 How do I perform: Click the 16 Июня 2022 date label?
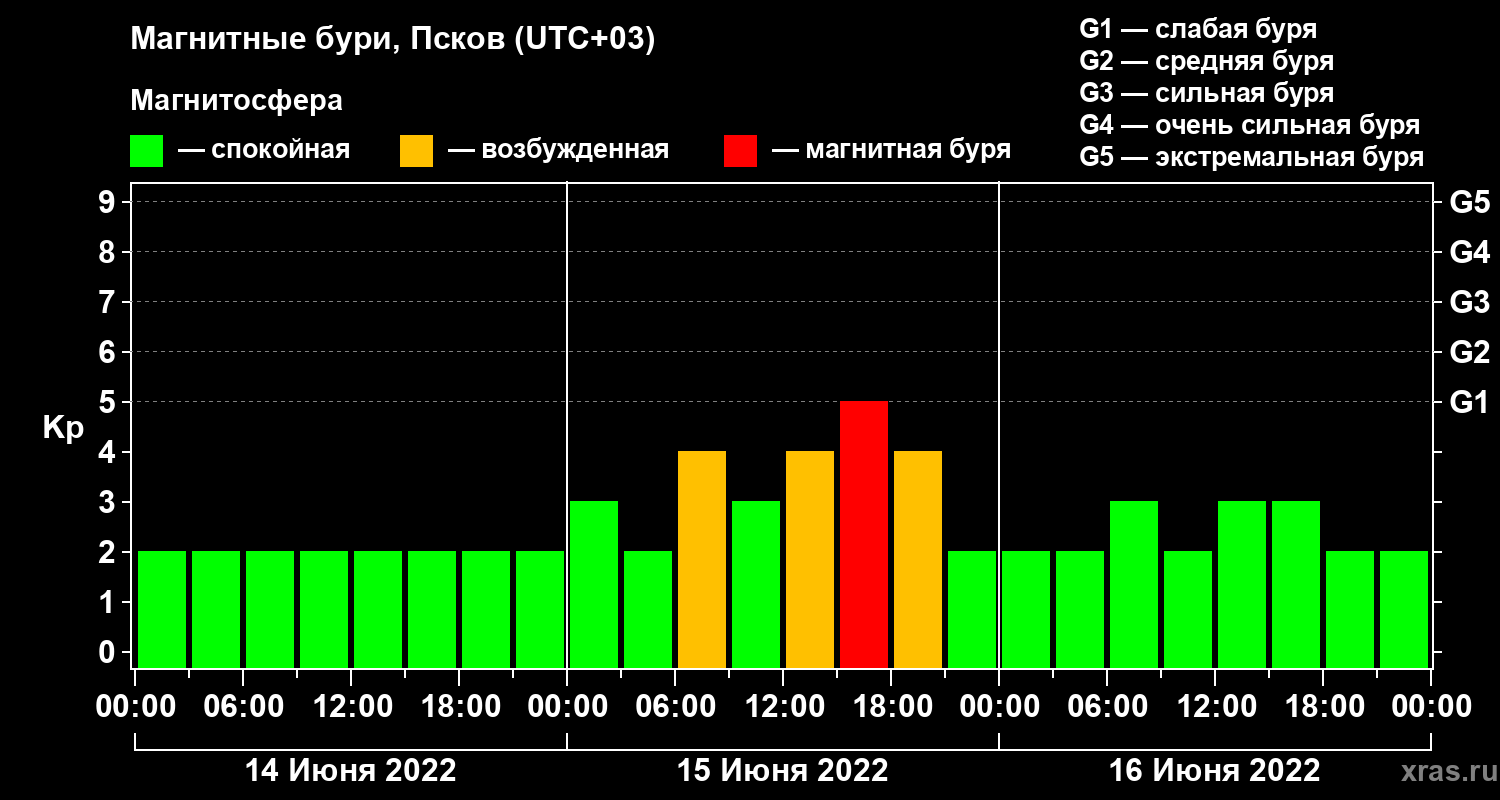click(1215, 771)
